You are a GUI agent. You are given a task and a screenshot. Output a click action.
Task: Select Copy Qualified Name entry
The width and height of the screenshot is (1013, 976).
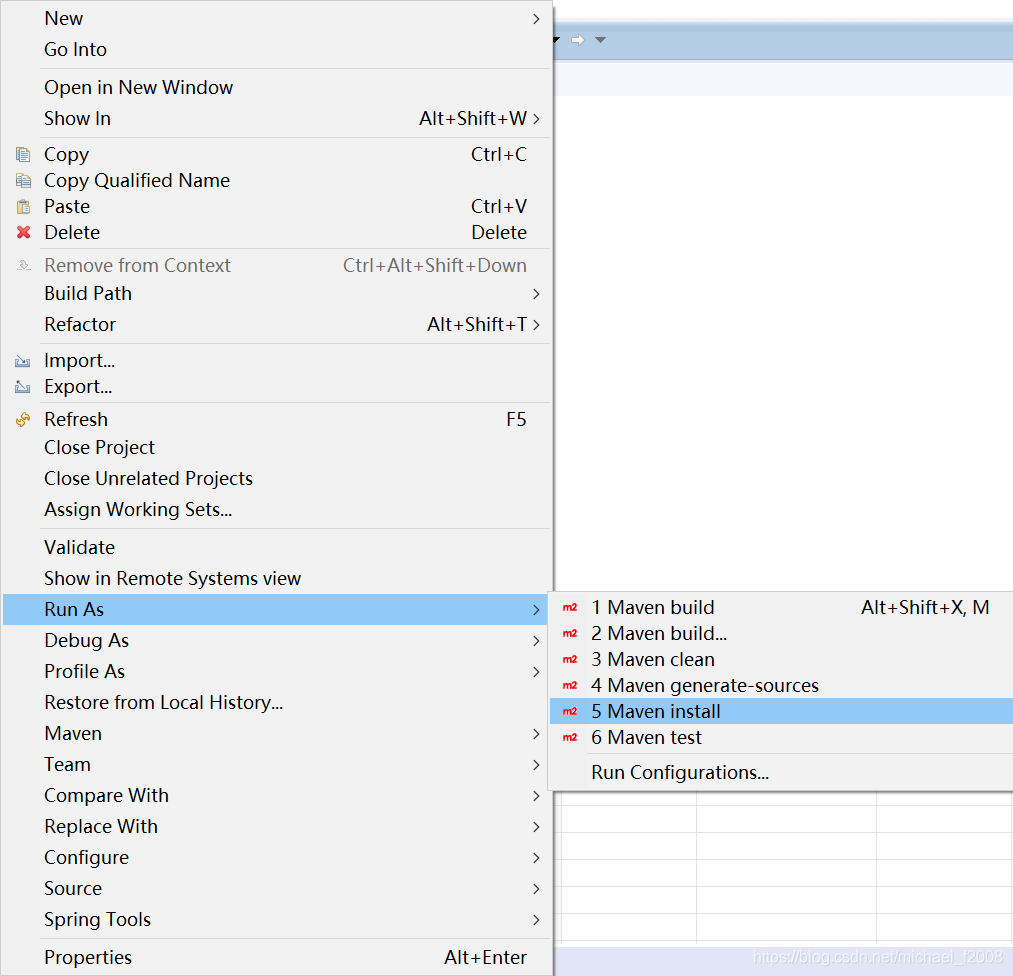point(277,180)
